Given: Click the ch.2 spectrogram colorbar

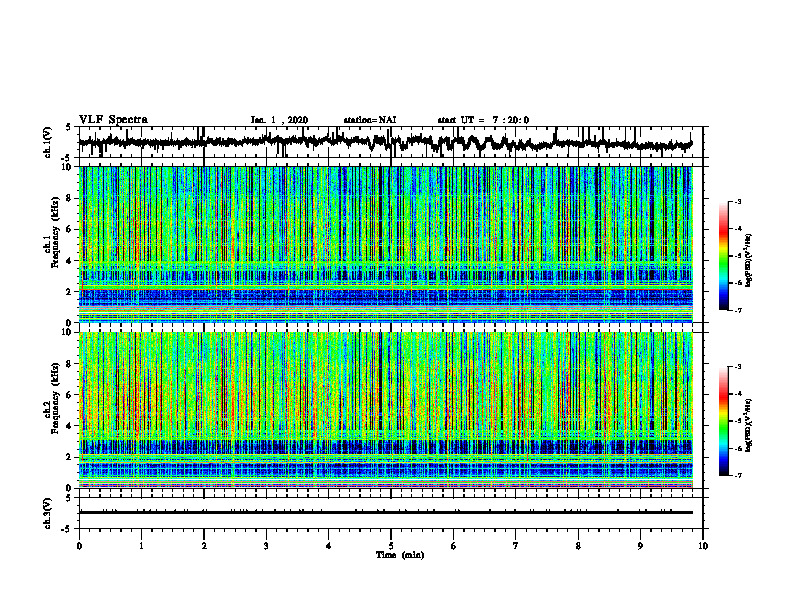Looking at the screenshot, I should coord(724,421).
